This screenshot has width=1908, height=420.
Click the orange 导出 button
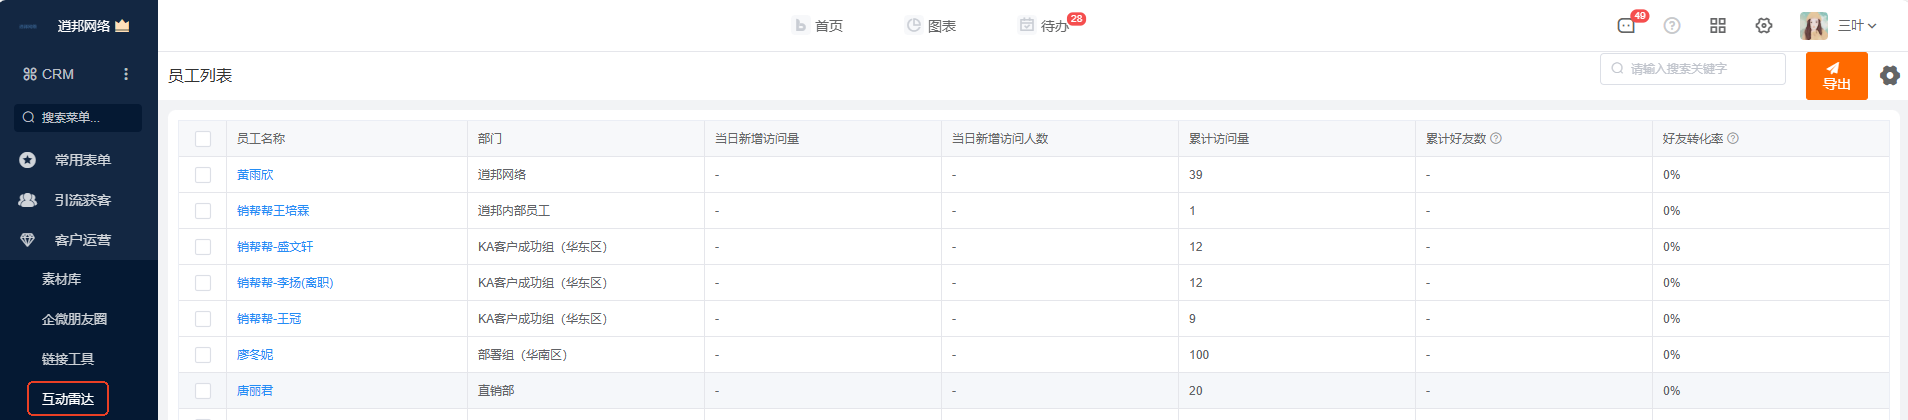coord(1836,76)
